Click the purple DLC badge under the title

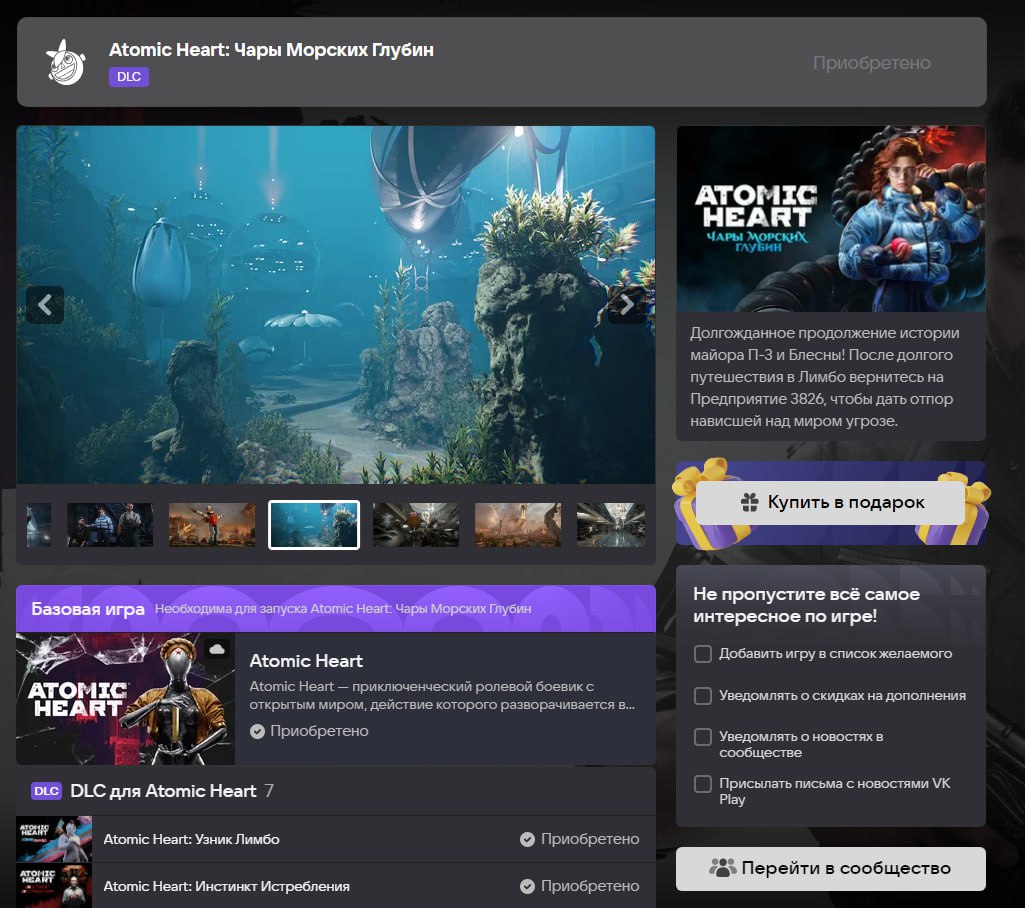click(129, 76)
